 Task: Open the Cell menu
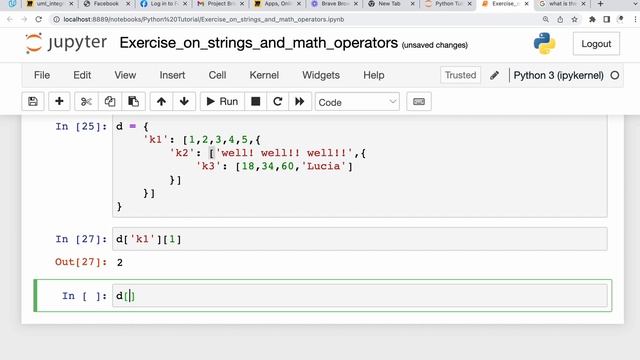(x=217, y=75)
